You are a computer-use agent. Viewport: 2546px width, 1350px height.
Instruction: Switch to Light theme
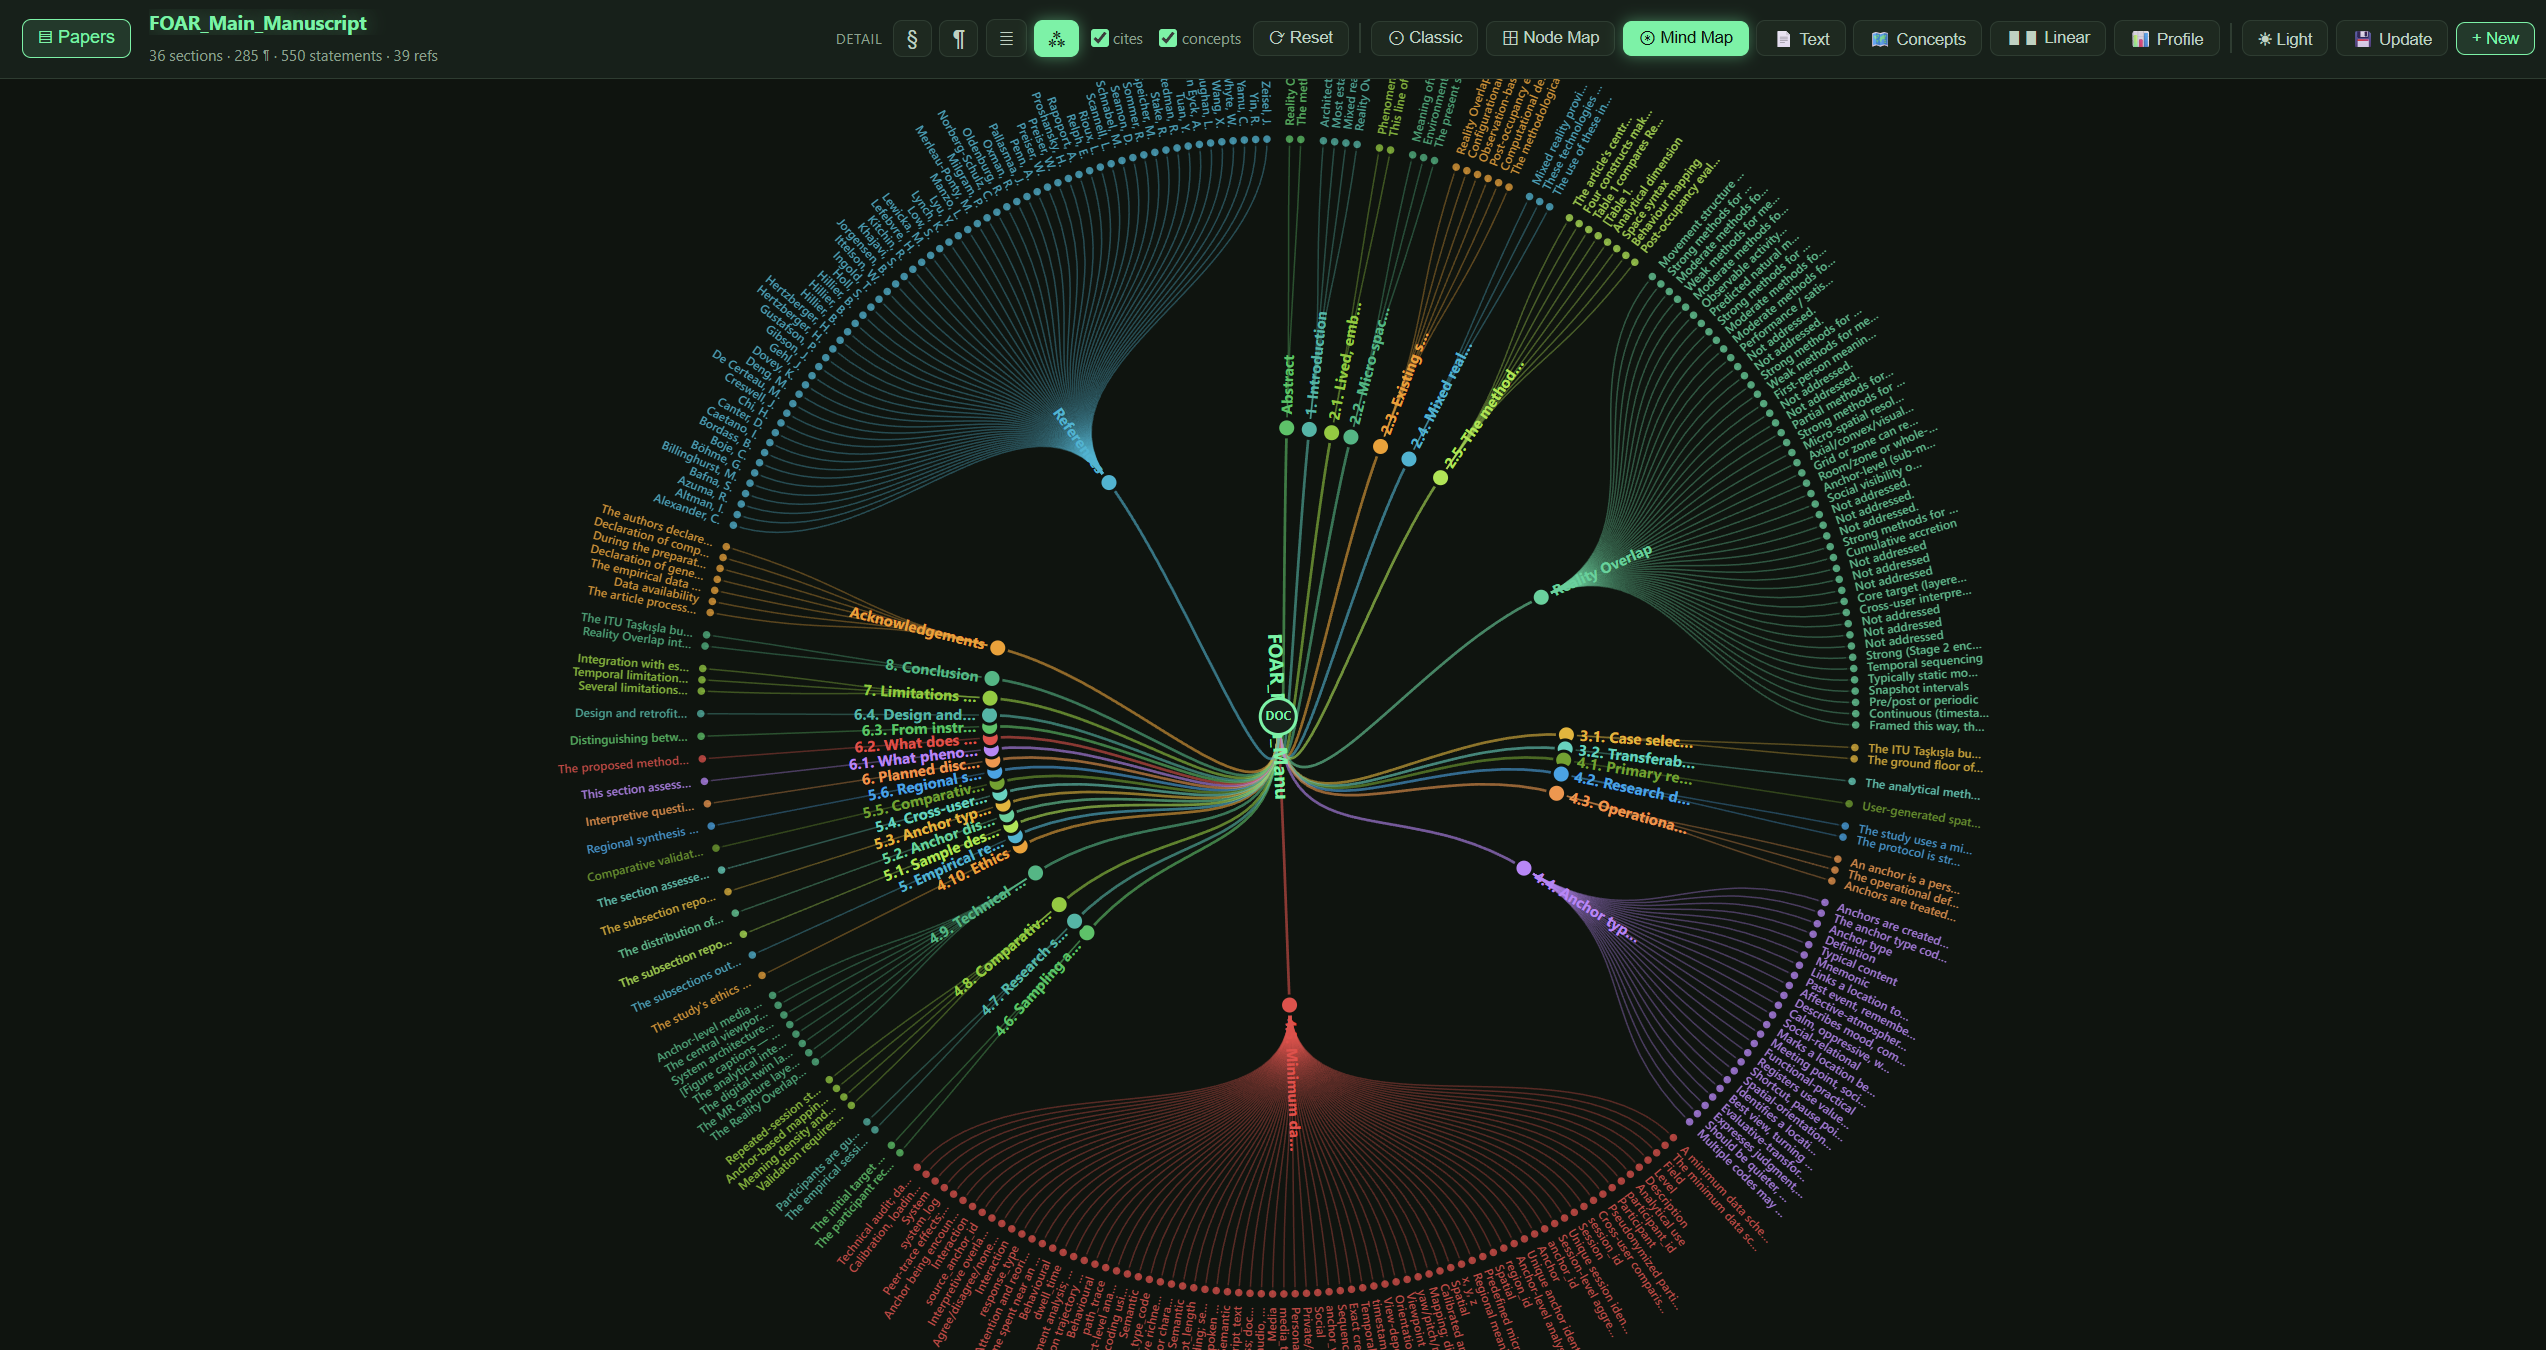pos(2285,39)
